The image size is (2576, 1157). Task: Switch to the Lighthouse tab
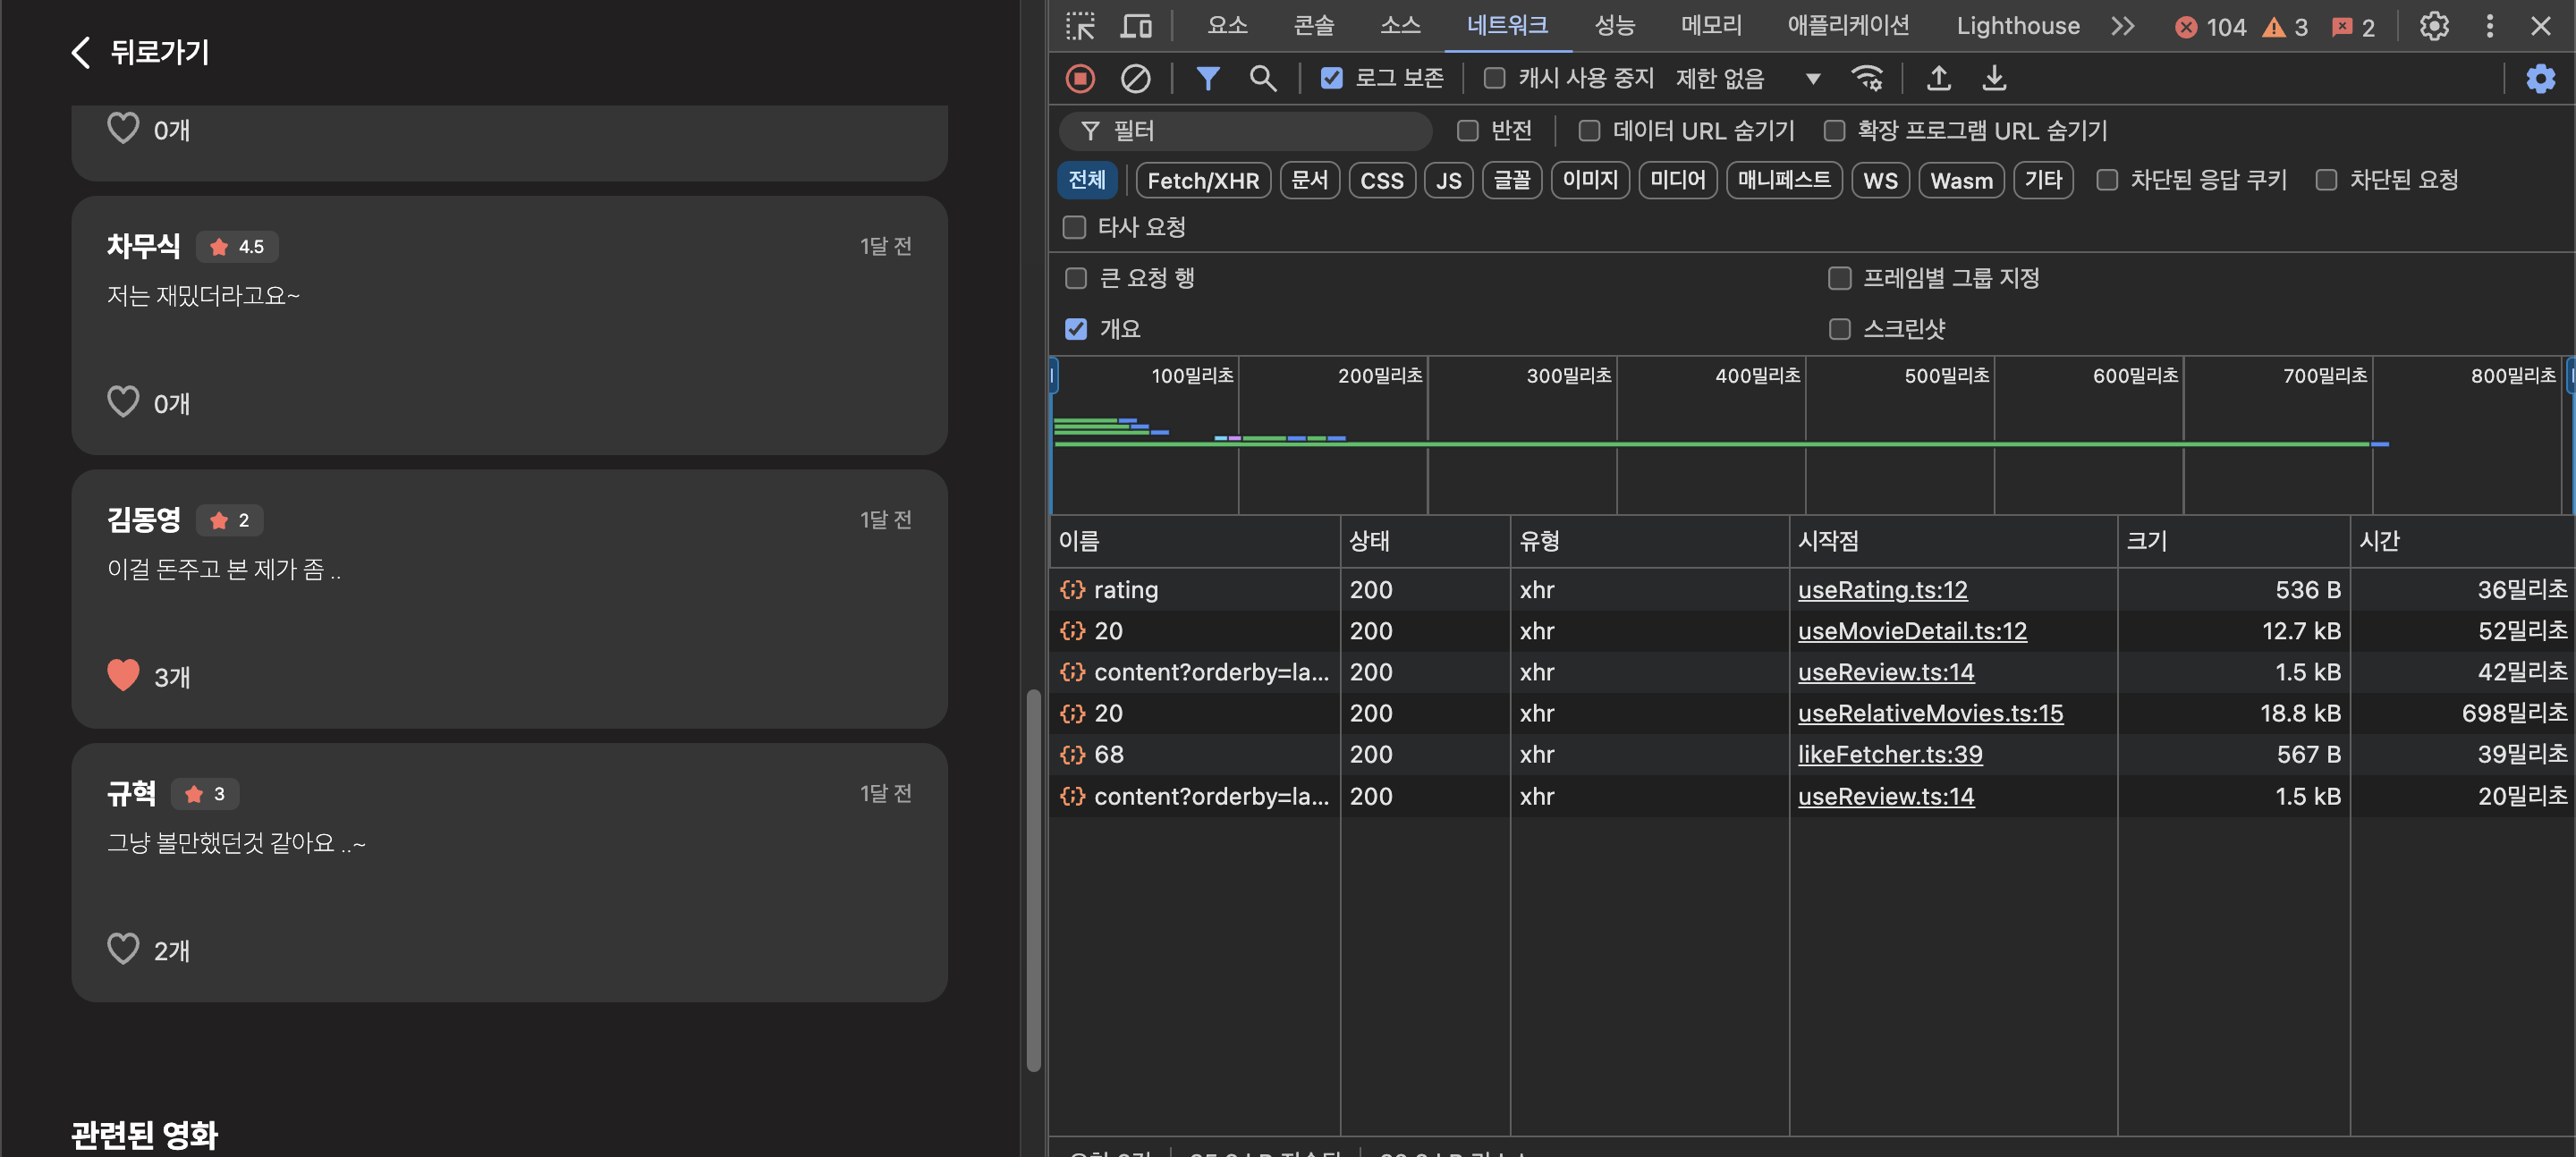[2017, 26]
